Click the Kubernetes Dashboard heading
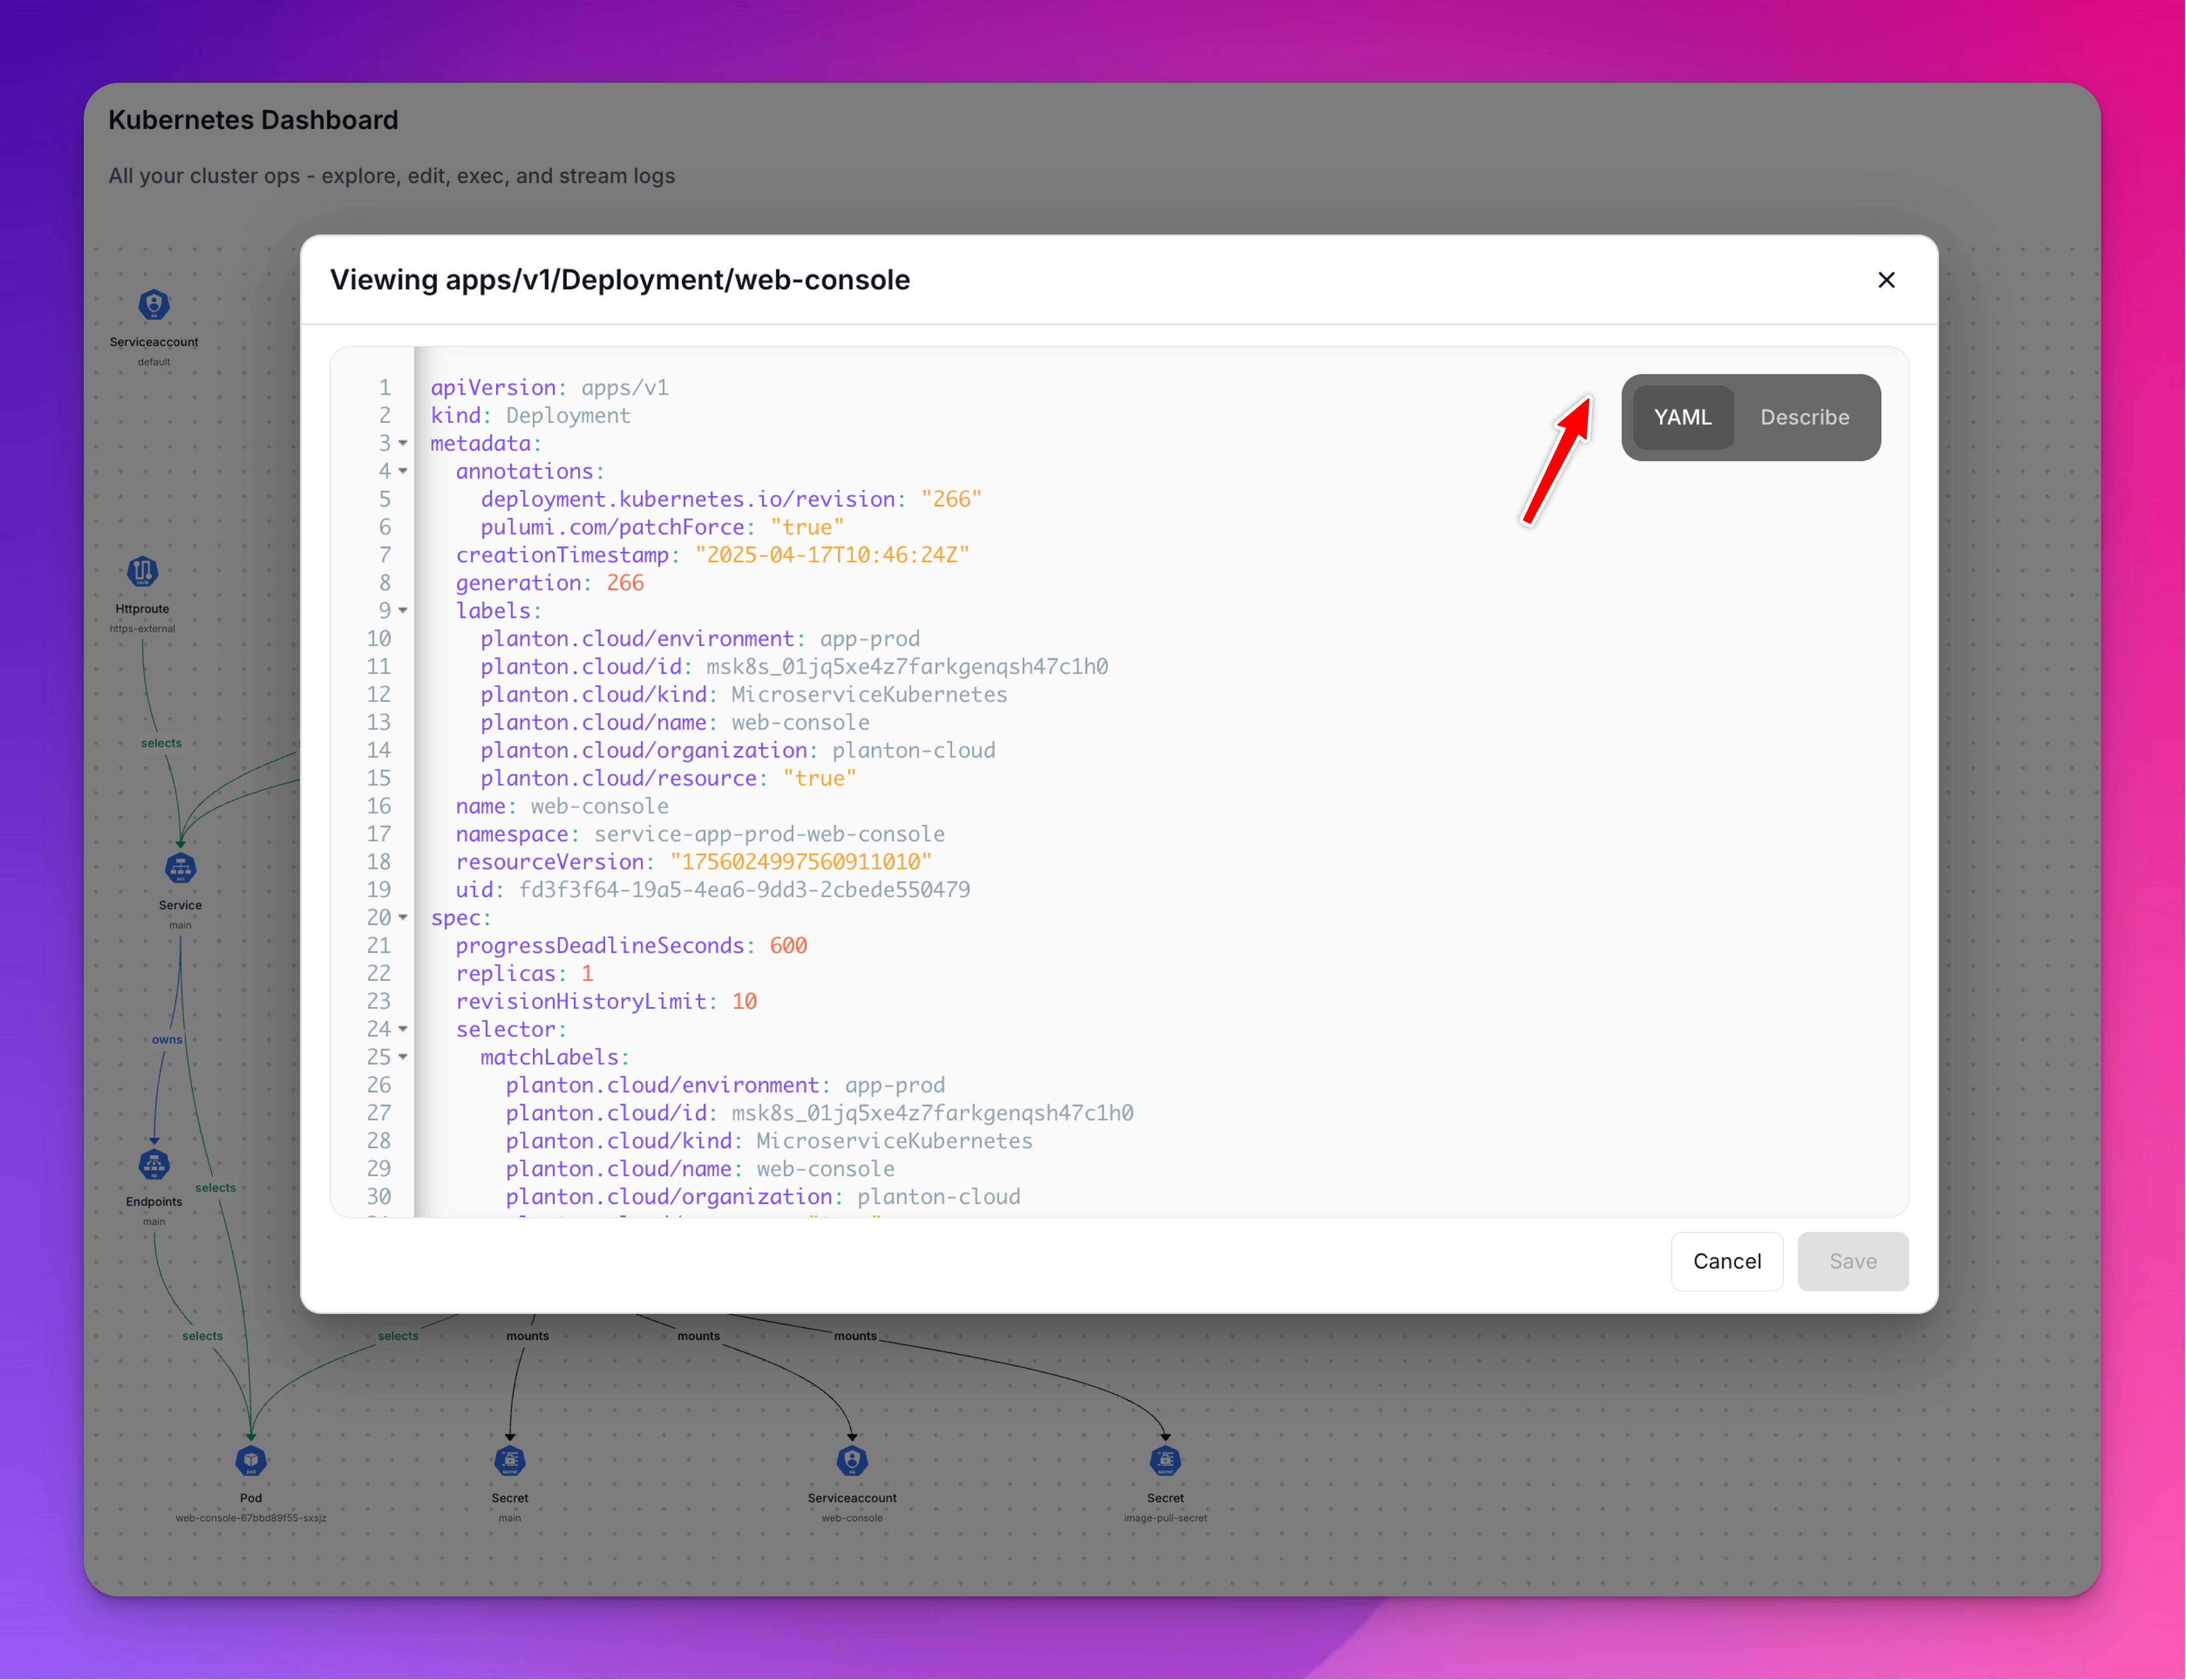Image resolution: width=2186 pixels, height=1680 pixels. coord(253,120)
